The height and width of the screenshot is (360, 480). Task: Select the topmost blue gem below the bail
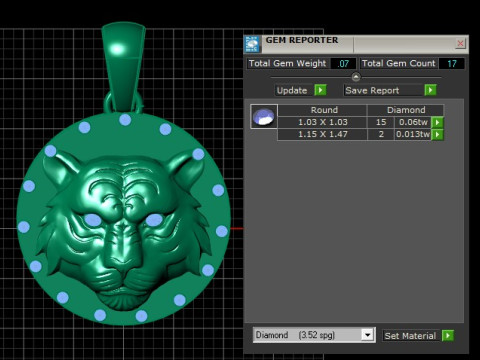click(x=125, y=120)
